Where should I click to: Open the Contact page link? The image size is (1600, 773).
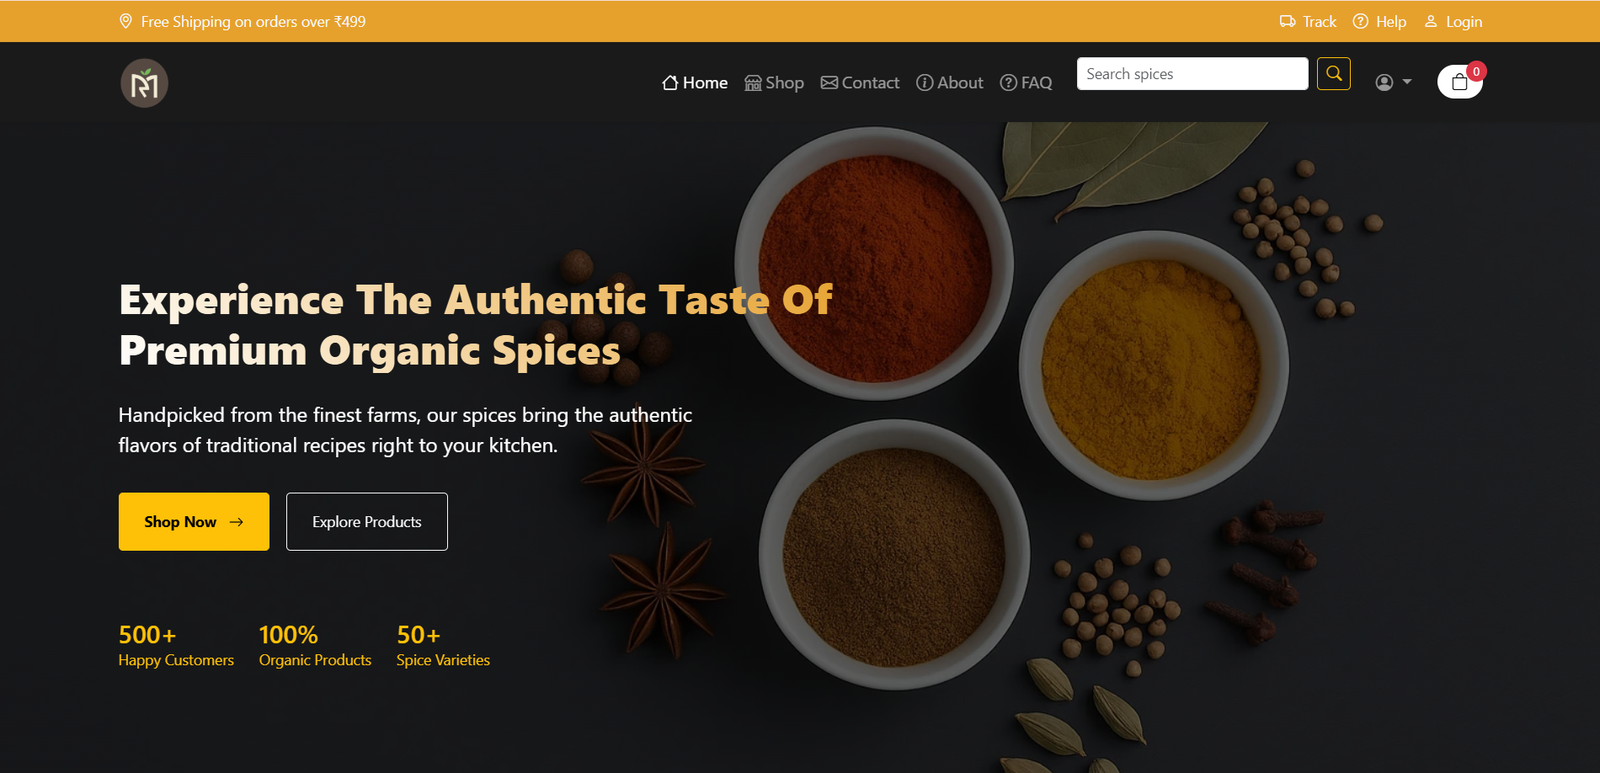pyautogui.click(x=860, y=83)
